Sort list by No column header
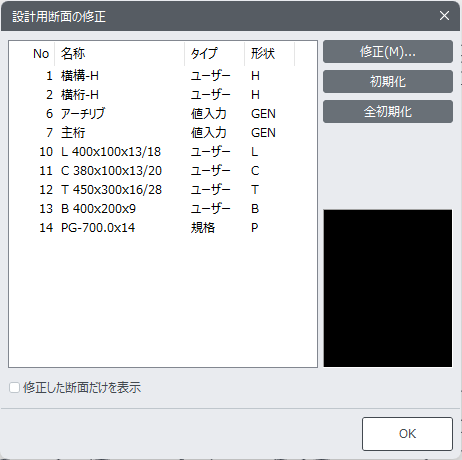 pyautogui.click(x=32, y=53)
